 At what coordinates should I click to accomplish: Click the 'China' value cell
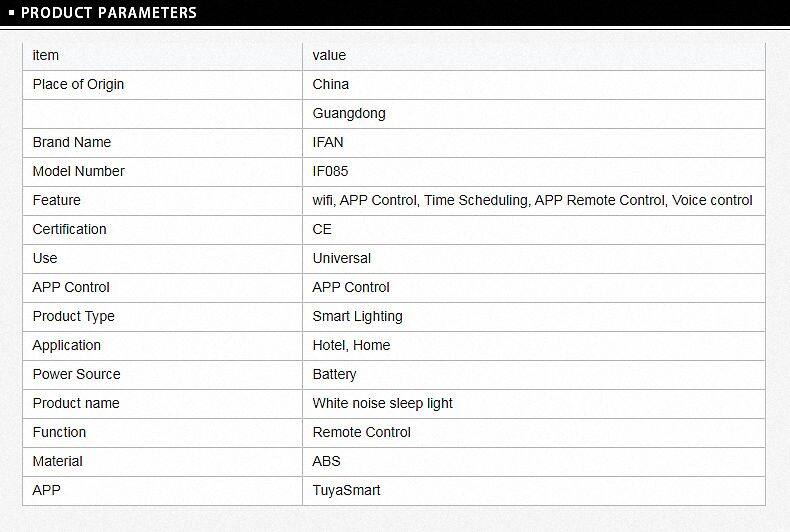pos(331,84)
